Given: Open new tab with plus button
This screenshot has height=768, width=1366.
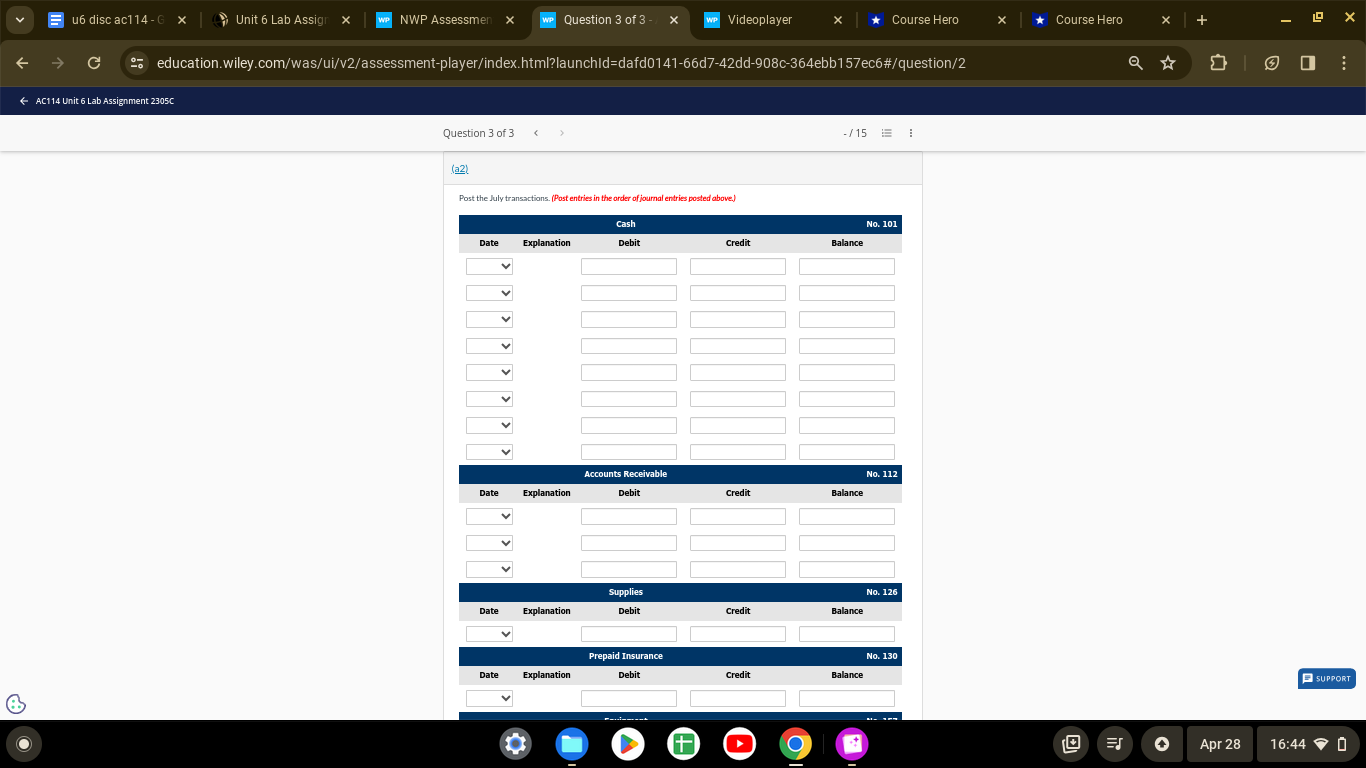Looking at the screenshot, I should (1202, 20).
